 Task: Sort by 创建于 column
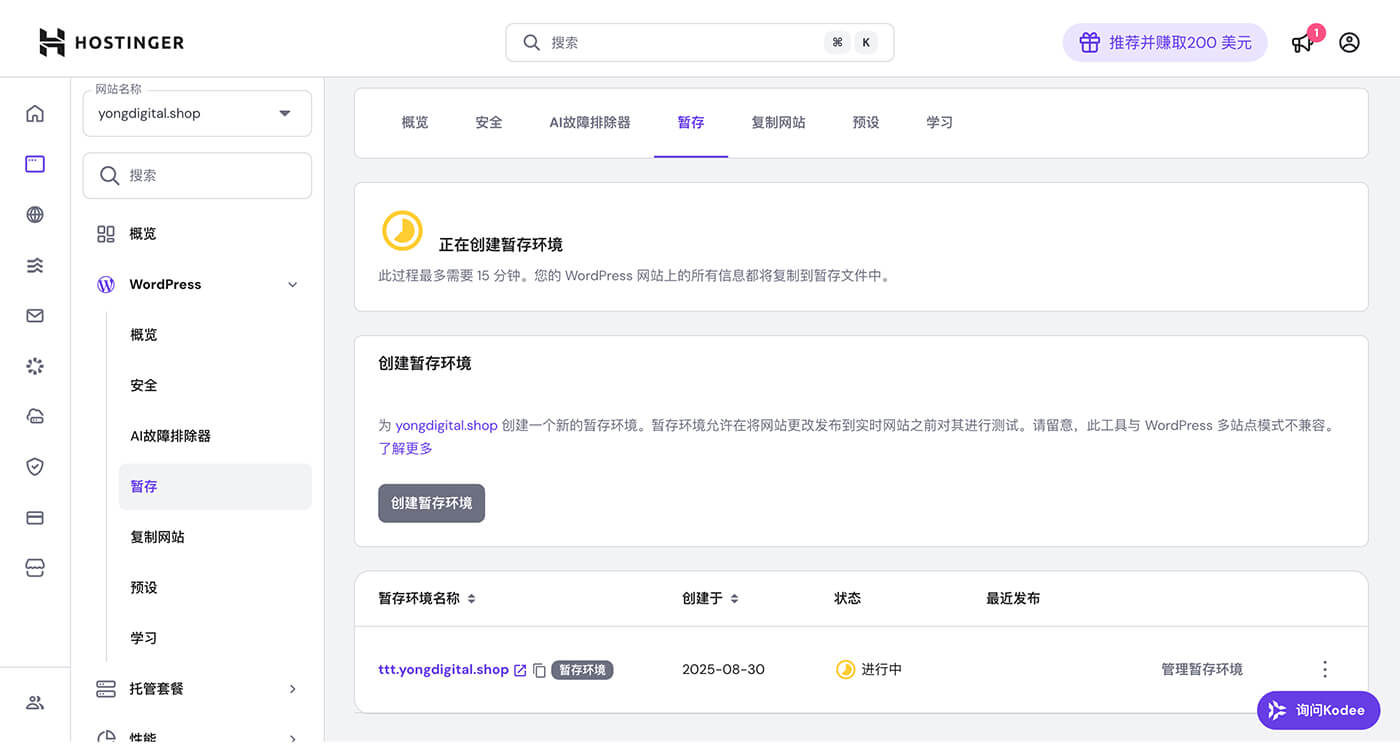point(711,598)
